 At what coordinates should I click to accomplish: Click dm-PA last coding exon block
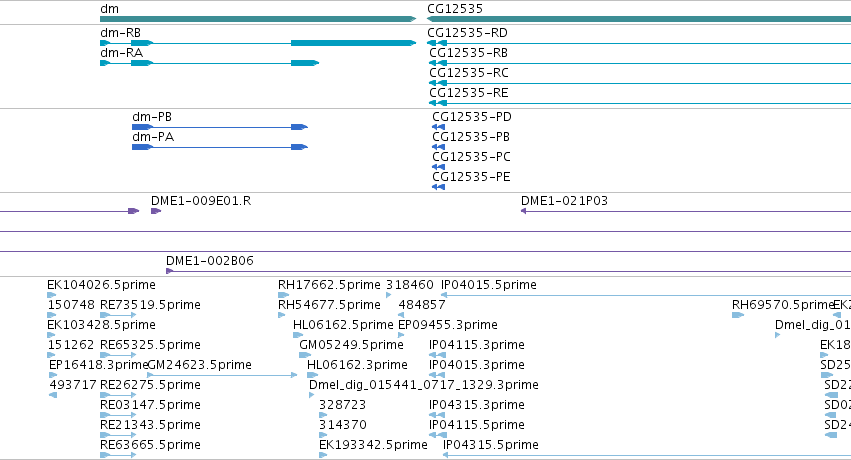[300, 147]
